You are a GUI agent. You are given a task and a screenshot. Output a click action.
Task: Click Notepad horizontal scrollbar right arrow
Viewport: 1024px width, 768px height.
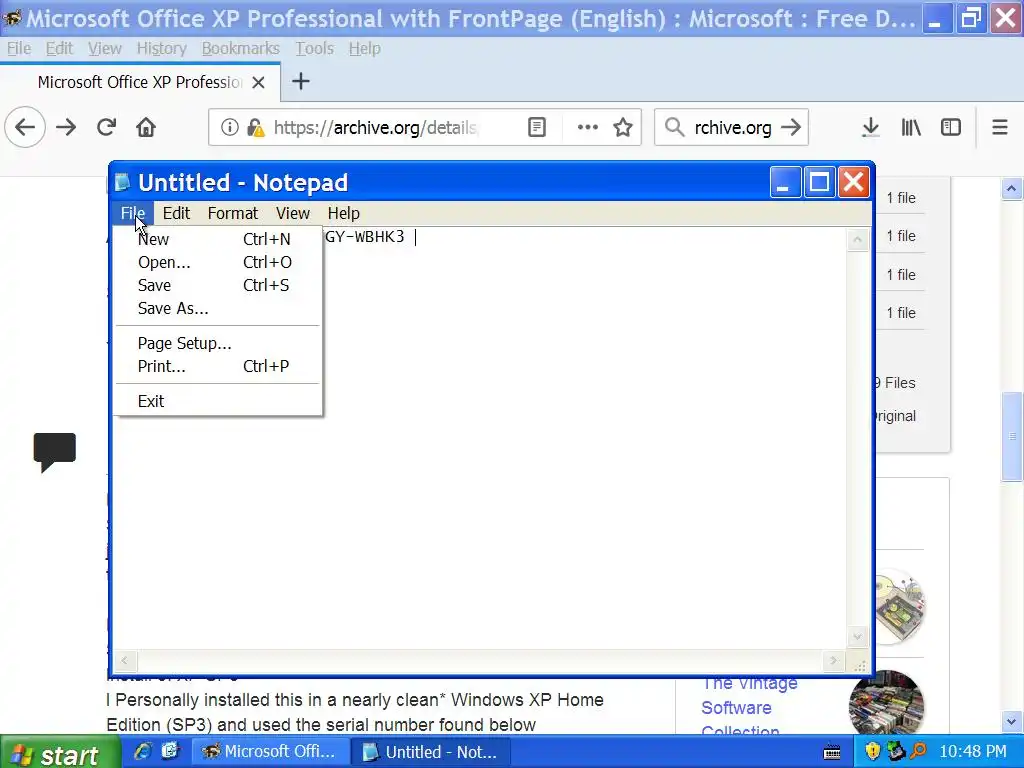click(x=833, y=661)
